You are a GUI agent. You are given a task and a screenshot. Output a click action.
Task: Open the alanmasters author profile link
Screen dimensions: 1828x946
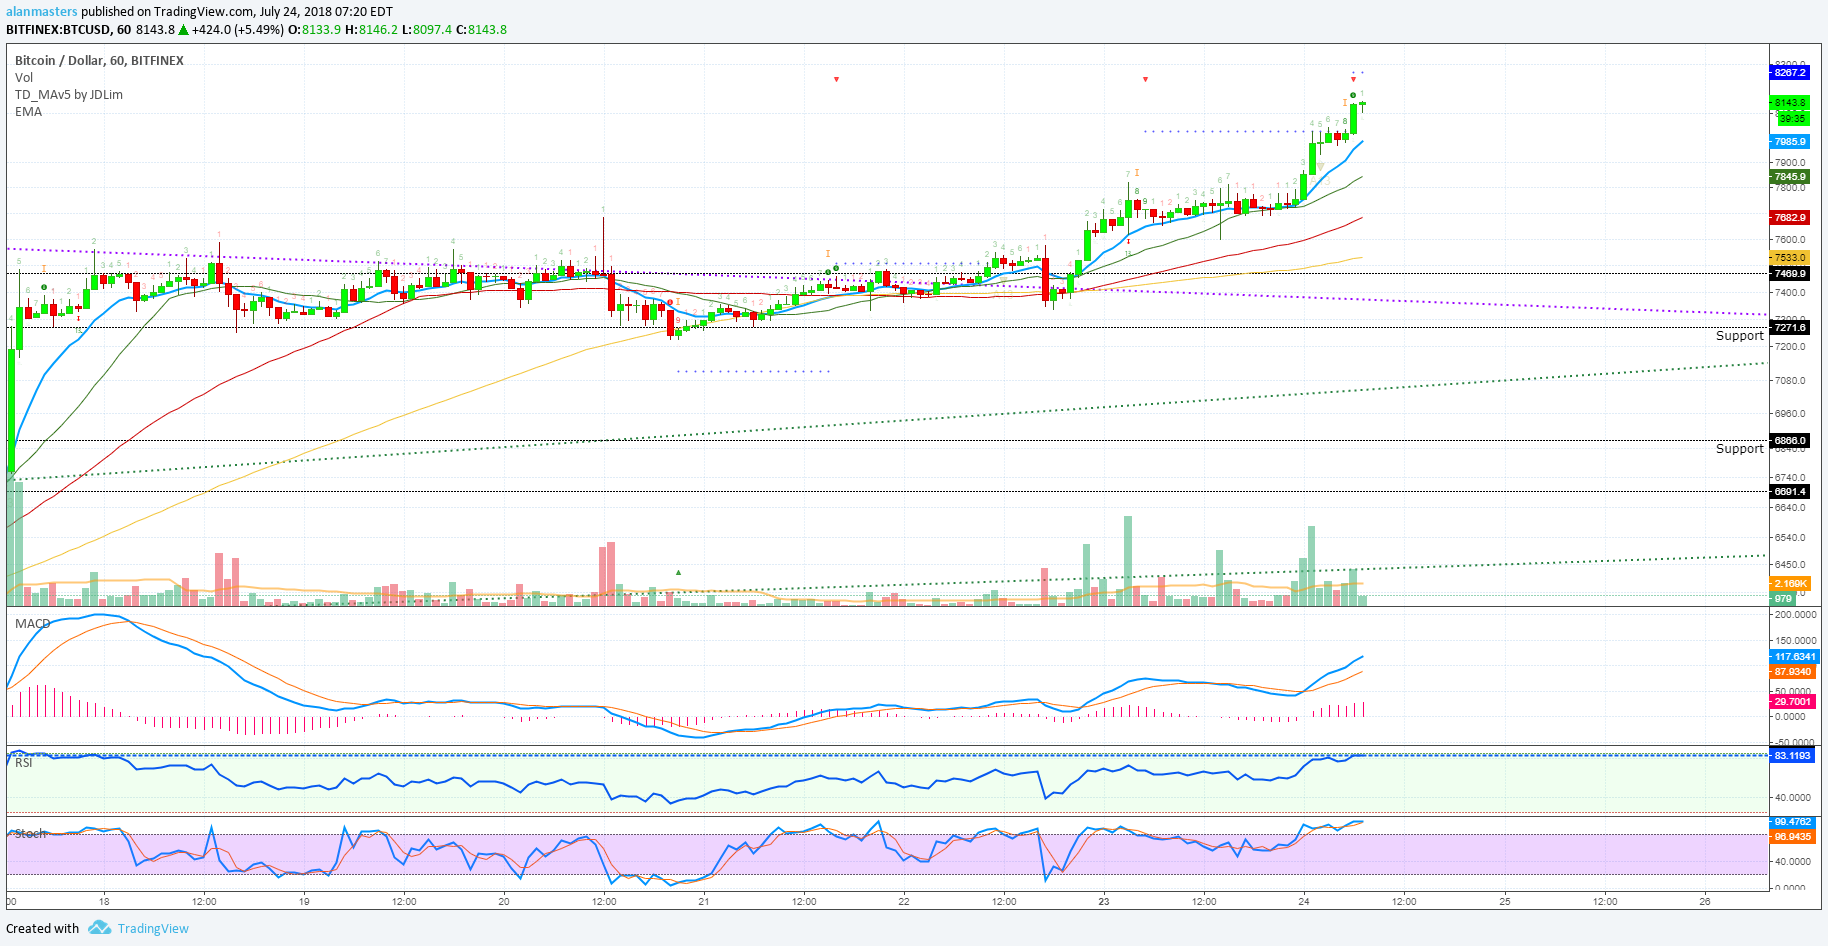point(42,12)
